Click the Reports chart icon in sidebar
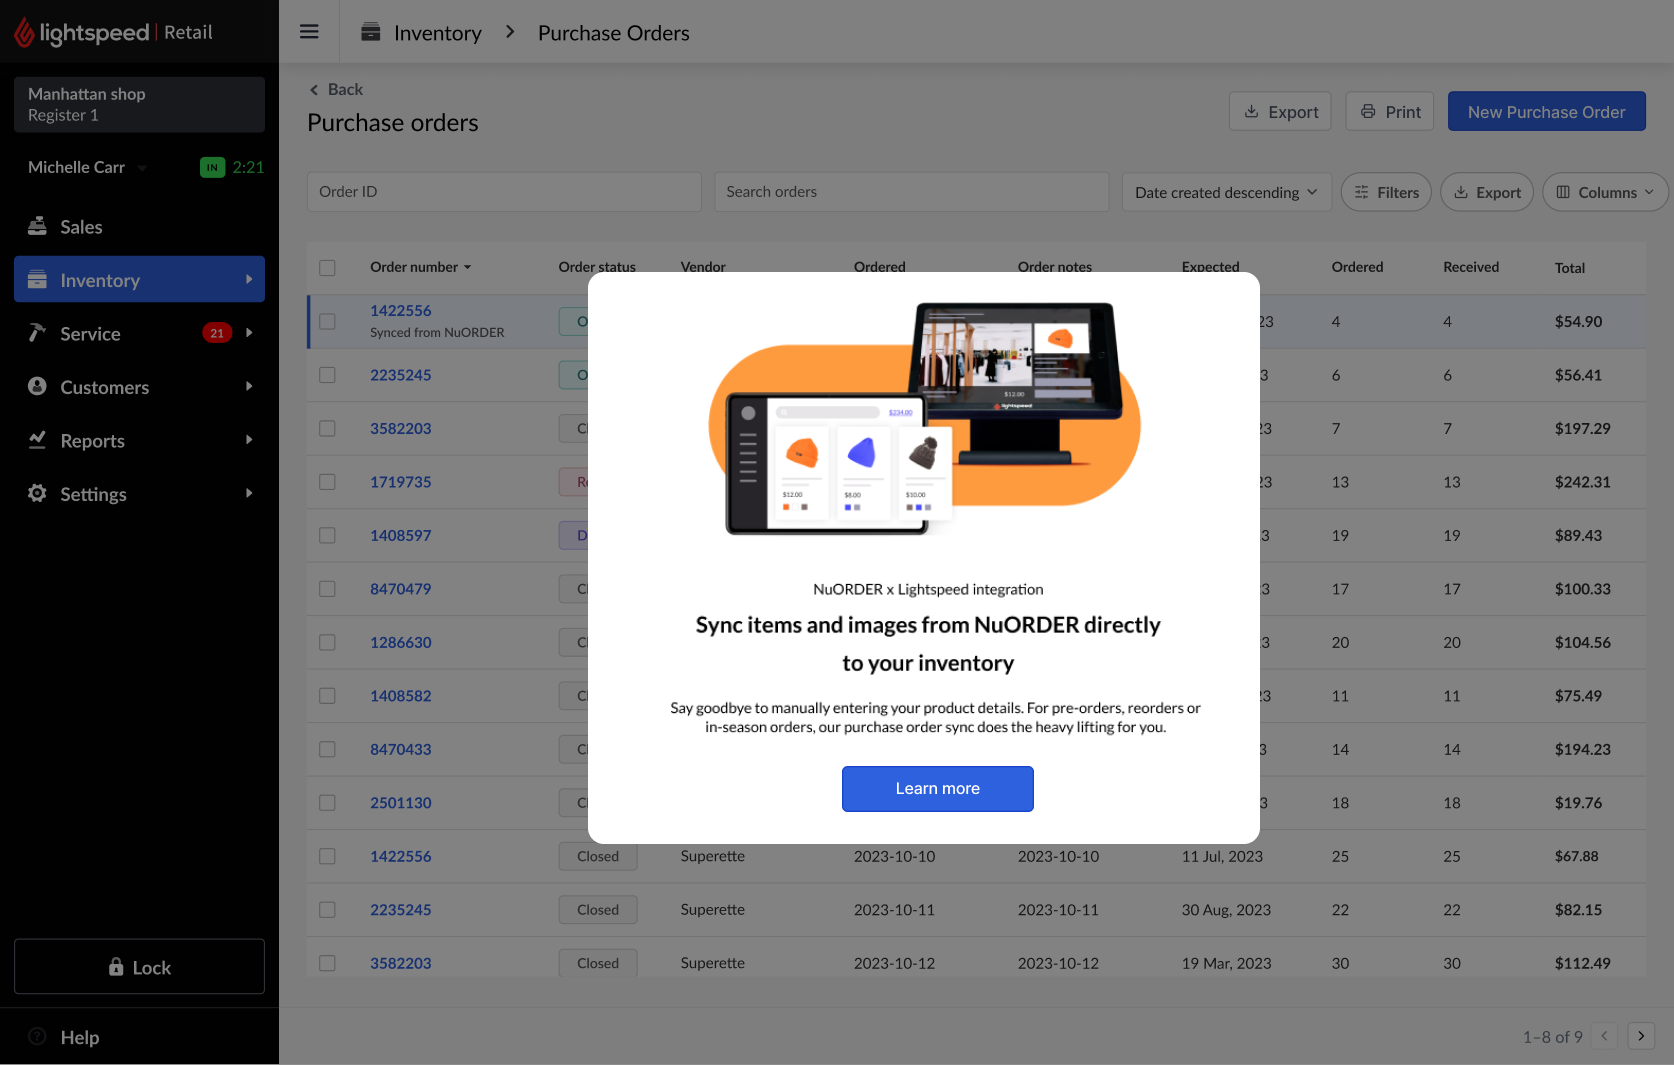This screenshot has width=1674, height=1065. [37, 440]
